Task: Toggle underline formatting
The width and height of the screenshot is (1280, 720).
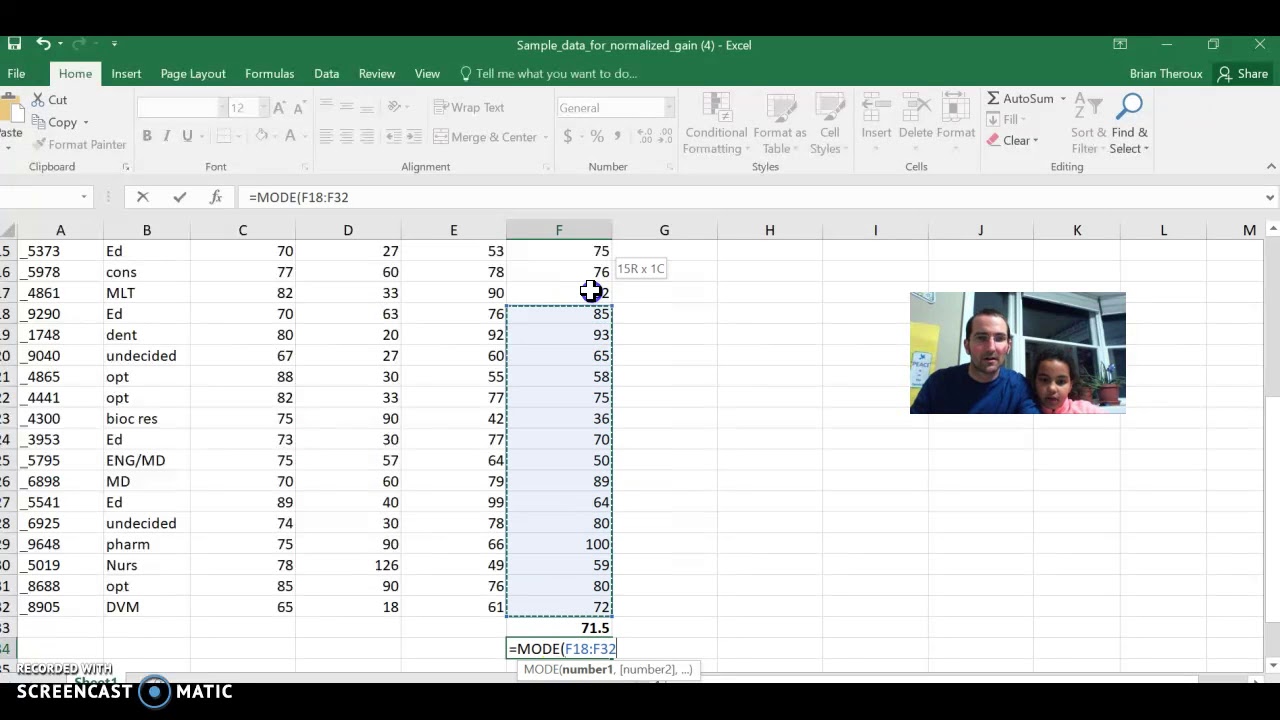Action: point(187,136)
